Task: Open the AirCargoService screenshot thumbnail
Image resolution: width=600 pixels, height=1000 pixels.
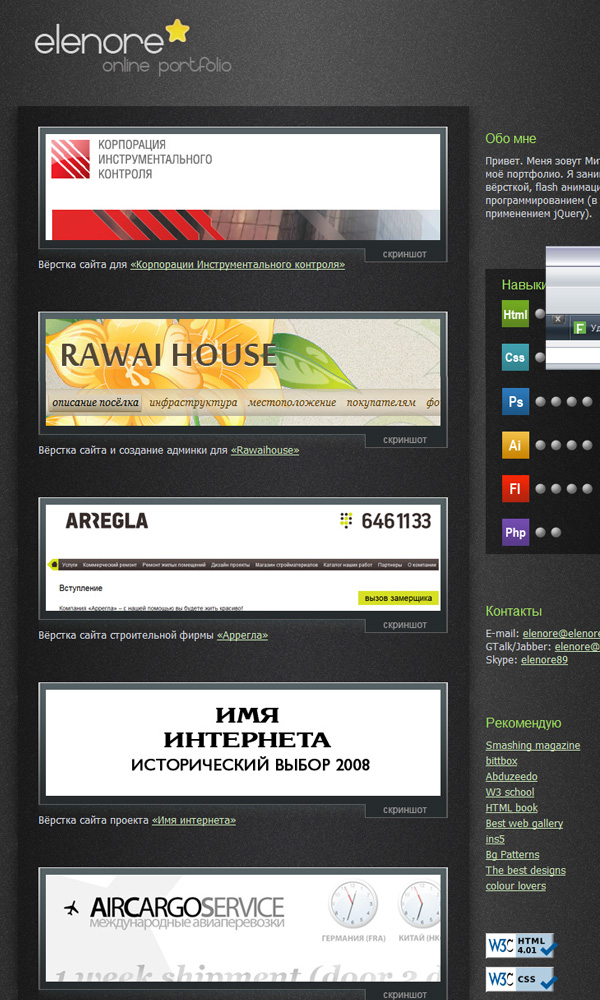Action: tap(243, 927)
